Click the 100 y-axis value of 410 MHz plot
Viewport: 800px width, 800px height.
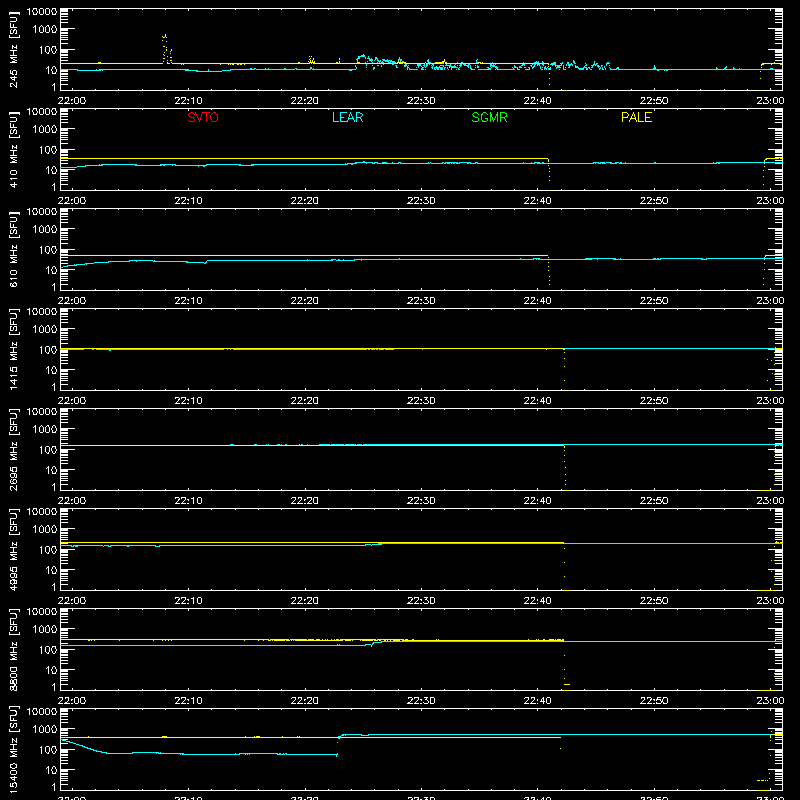tap(48, 150)
